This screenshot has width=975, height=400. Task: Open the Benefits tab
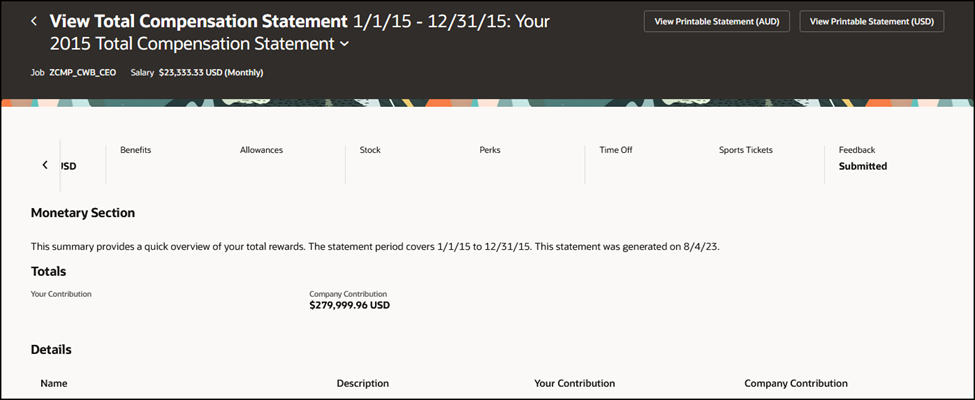click(x=136, y=150)
